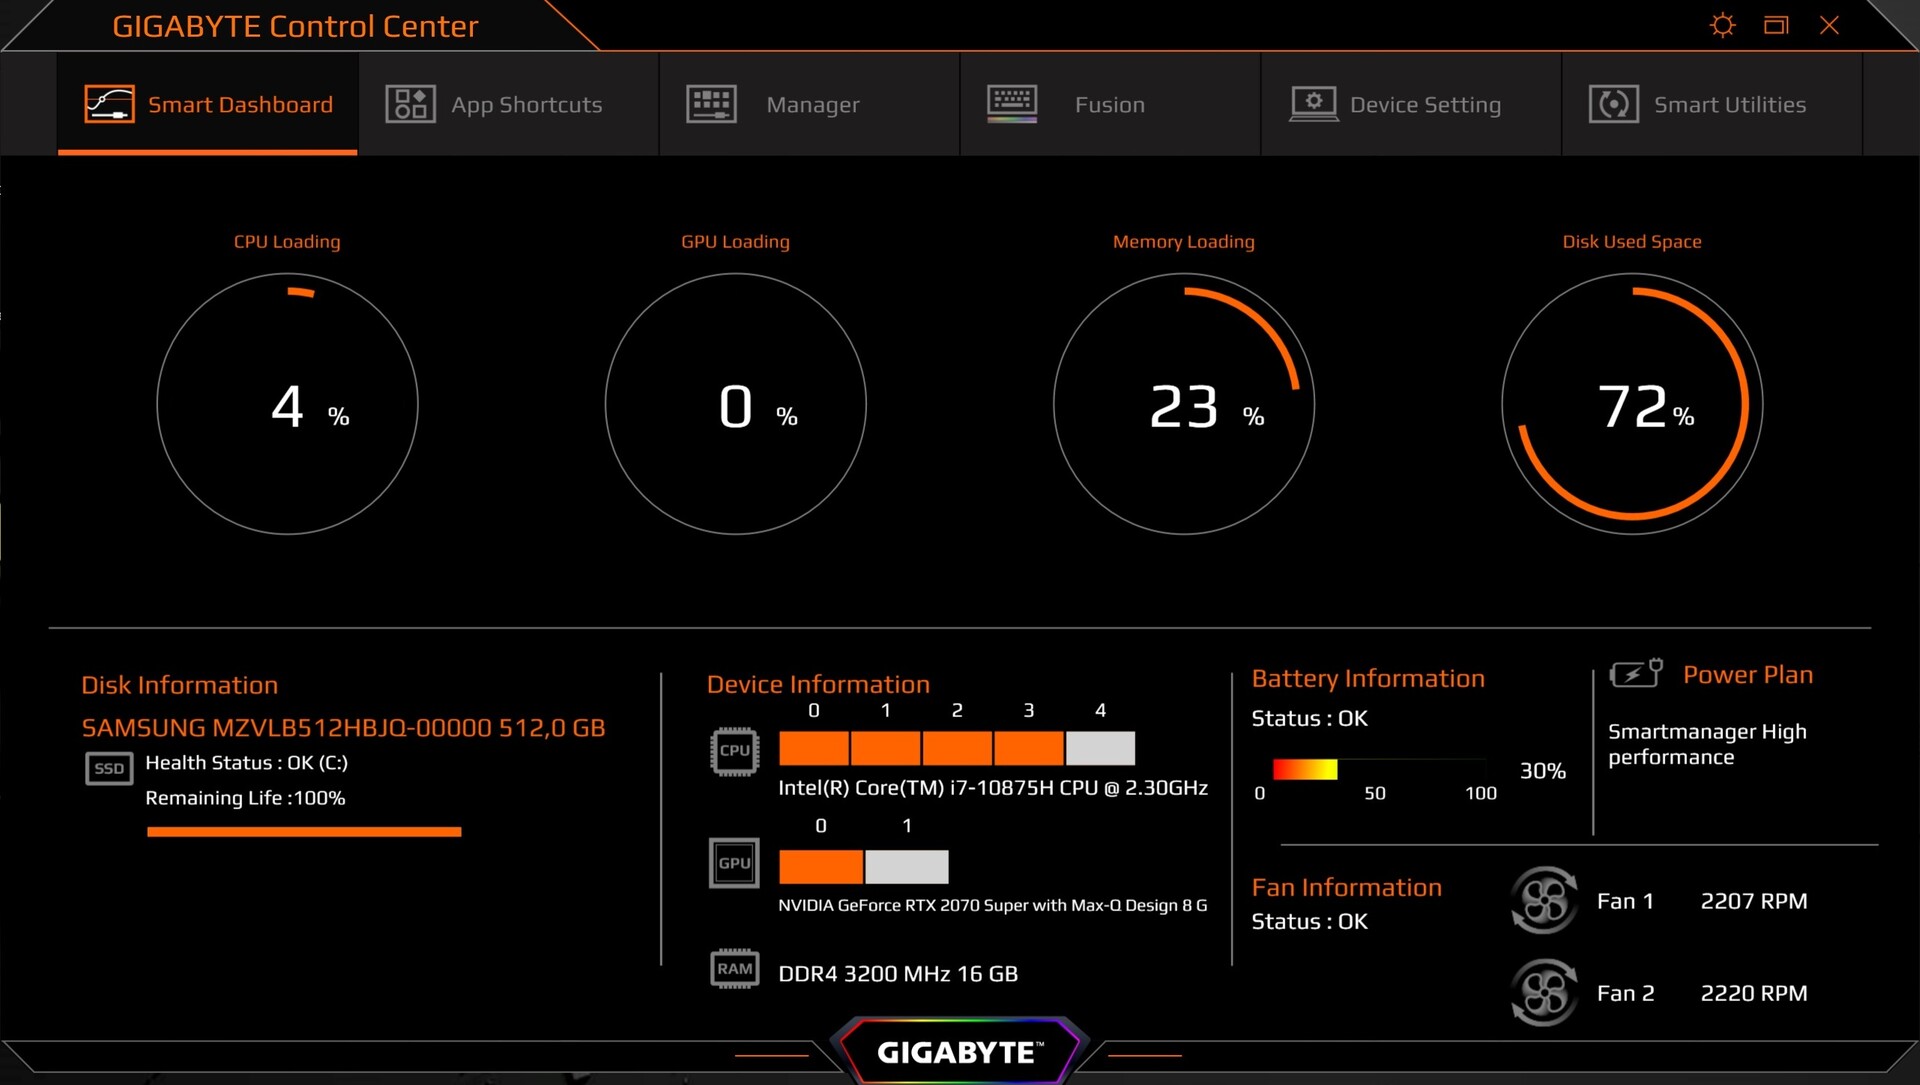This screenshot has height=1085, width=1920.
Task: Click the SSD remaining life orange bar
Action: [303, 831]
